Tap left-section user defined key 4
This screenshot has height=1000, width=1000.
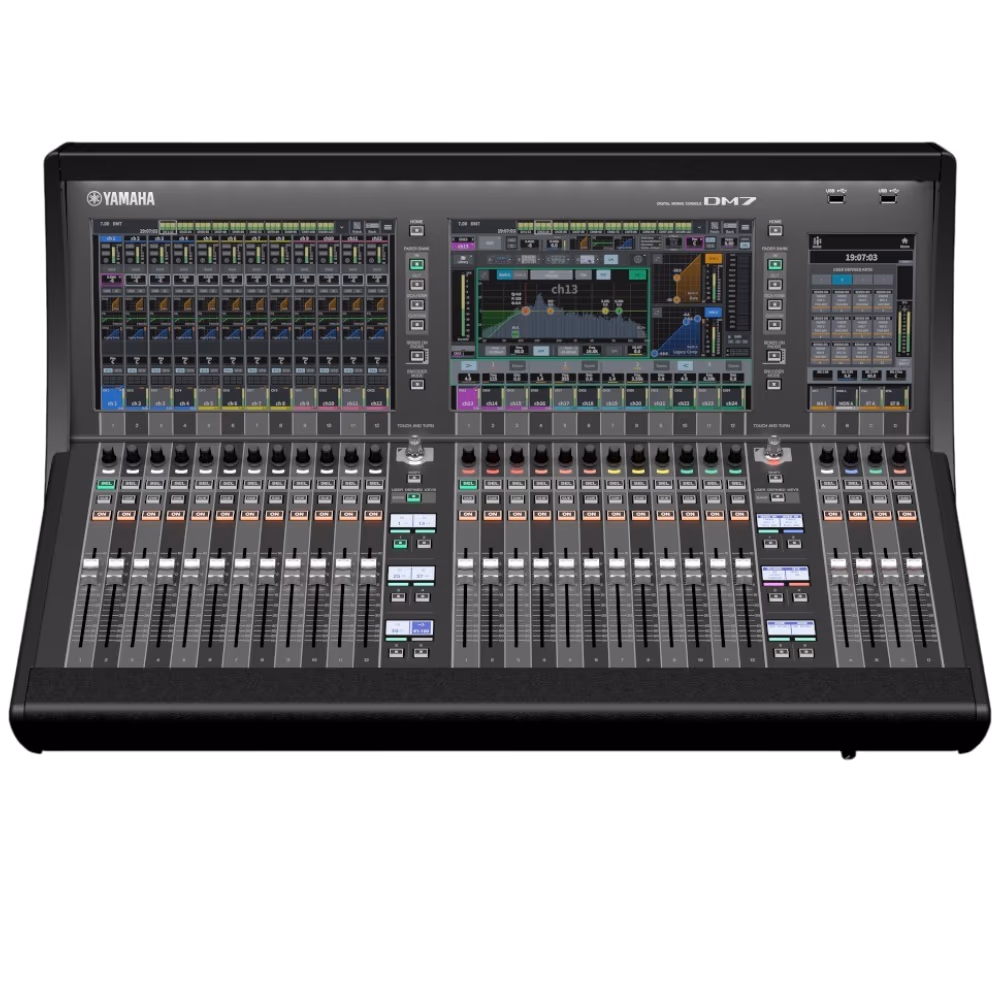tap(422, 597)
